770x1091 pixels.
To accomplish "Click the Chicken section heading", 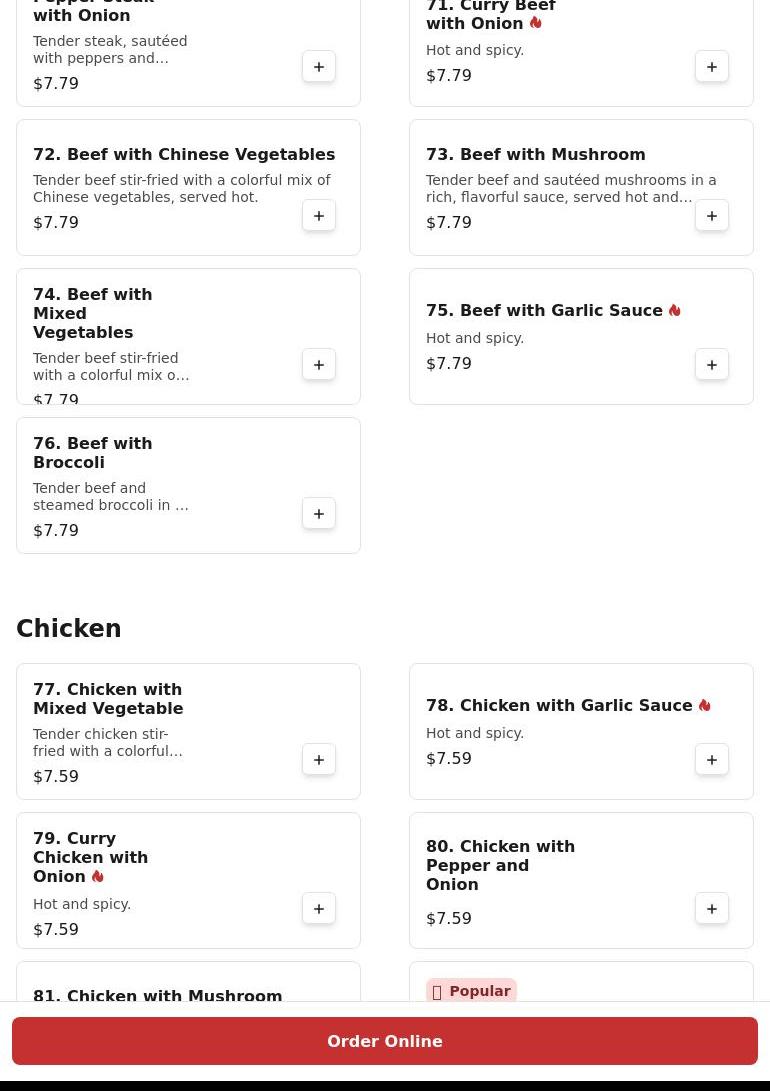I will [x=68, y=628].
